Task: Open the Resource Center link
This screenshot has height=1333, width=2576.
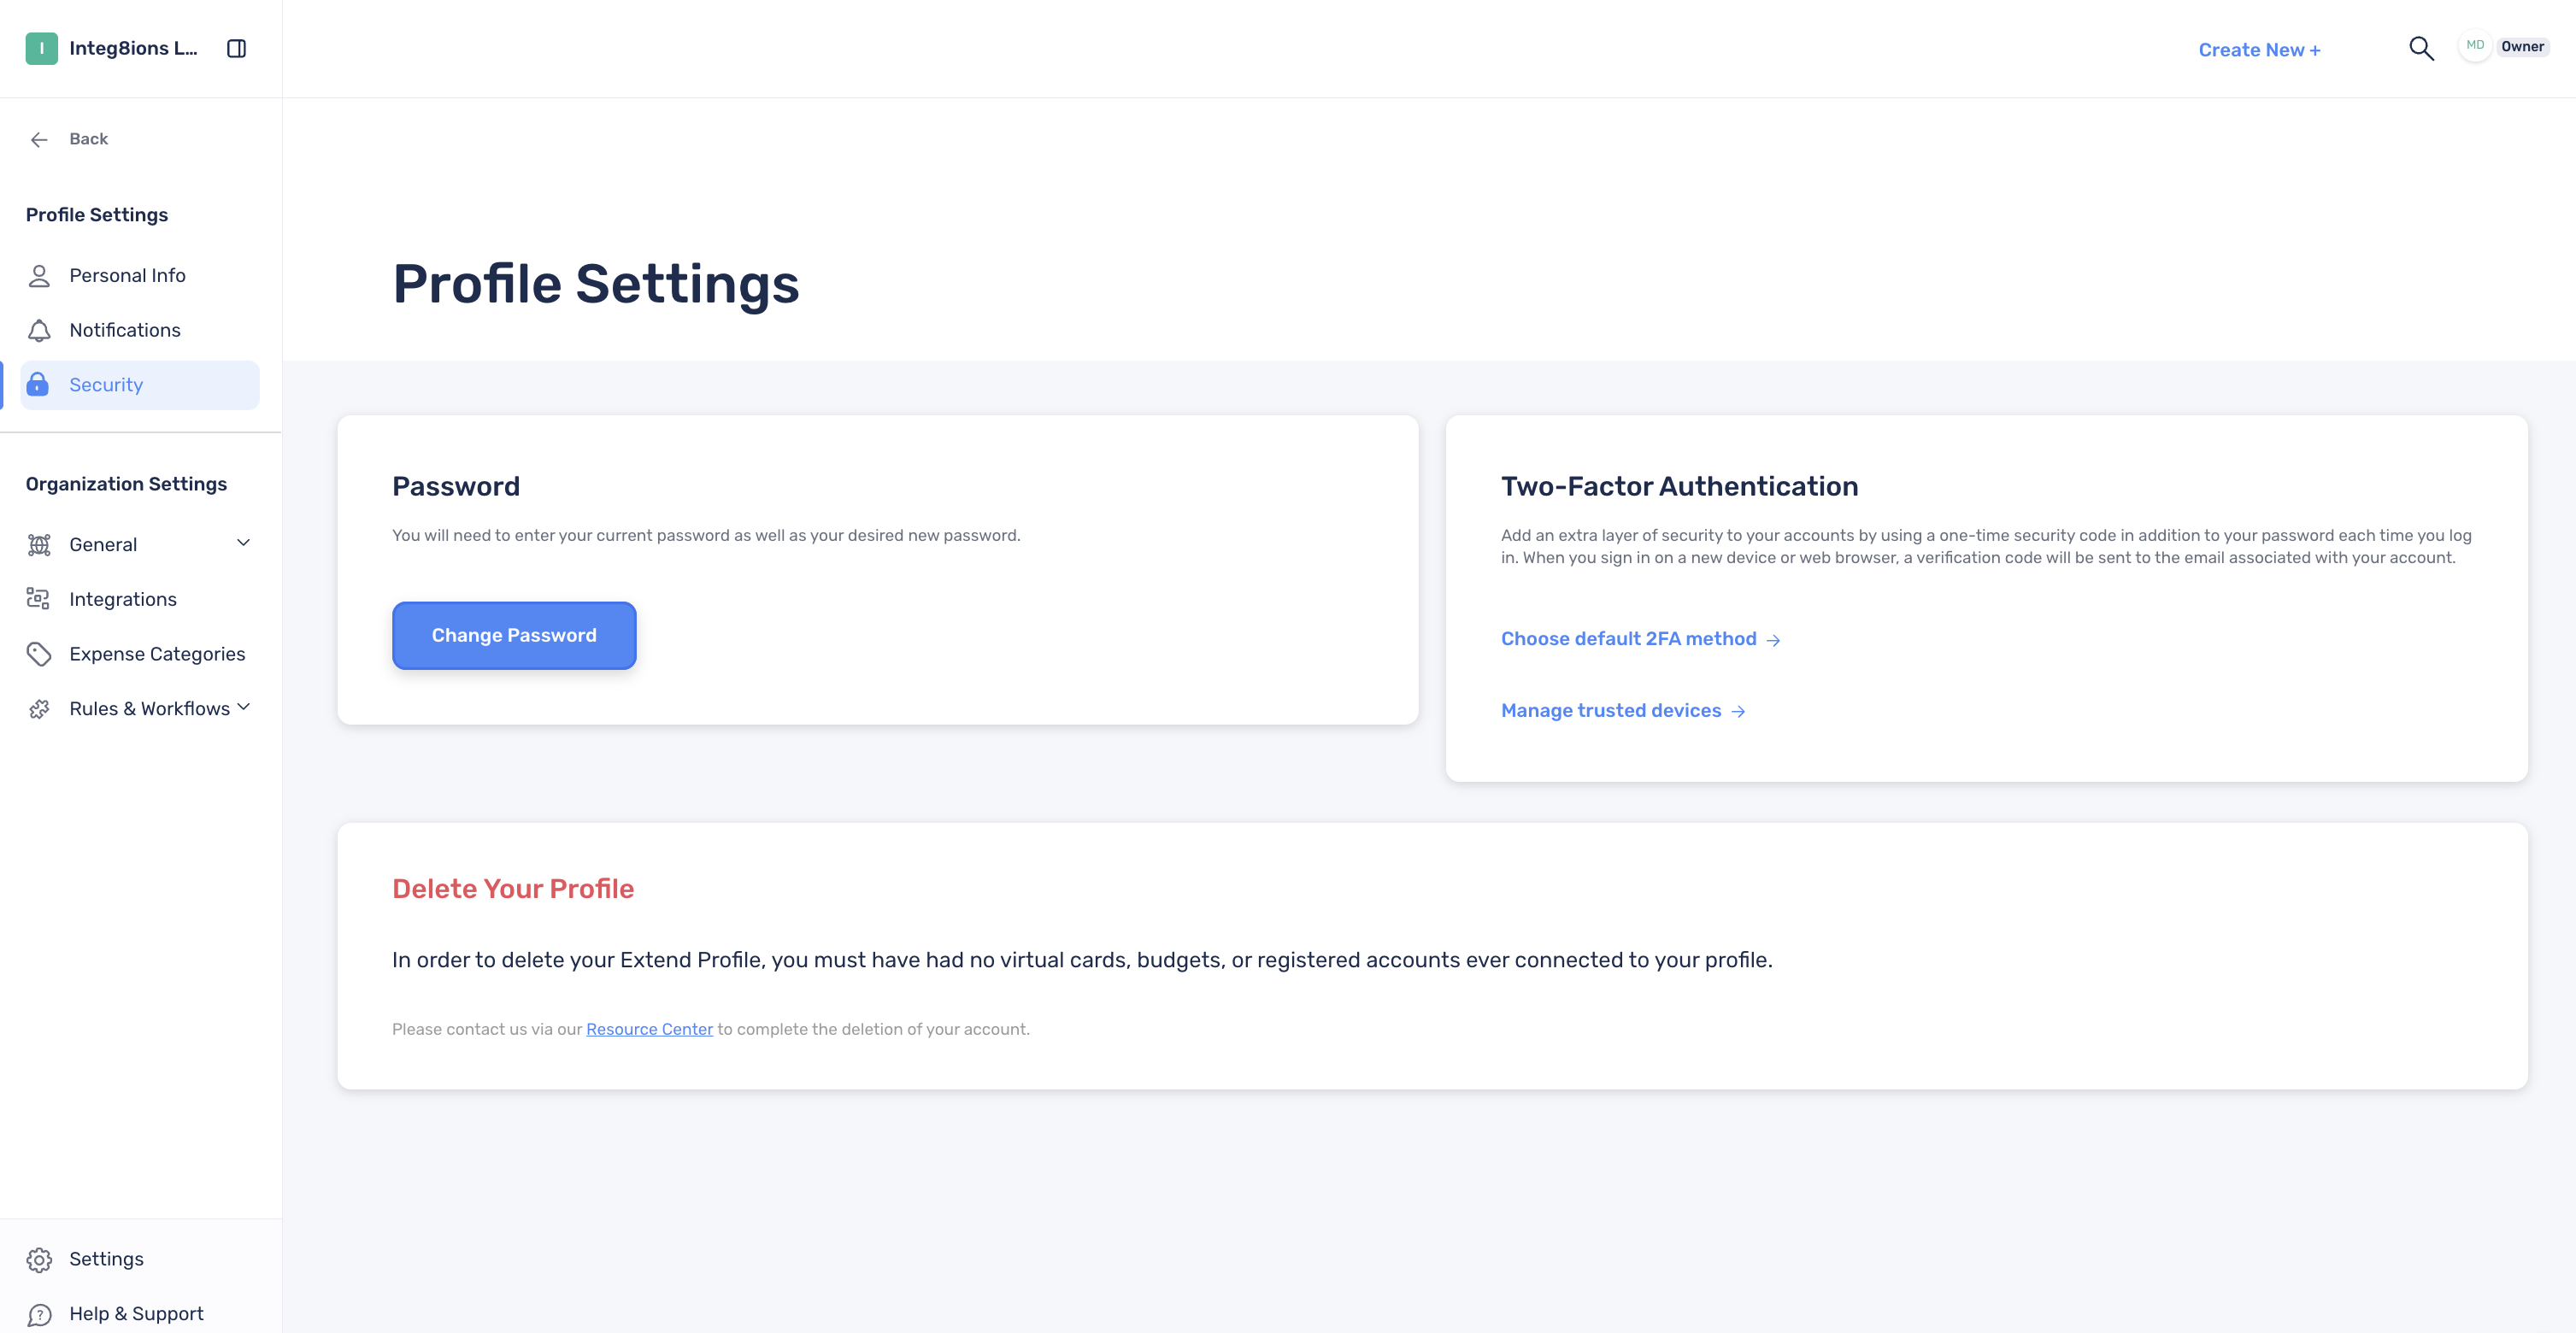Action: click(x=649, y=1030)
